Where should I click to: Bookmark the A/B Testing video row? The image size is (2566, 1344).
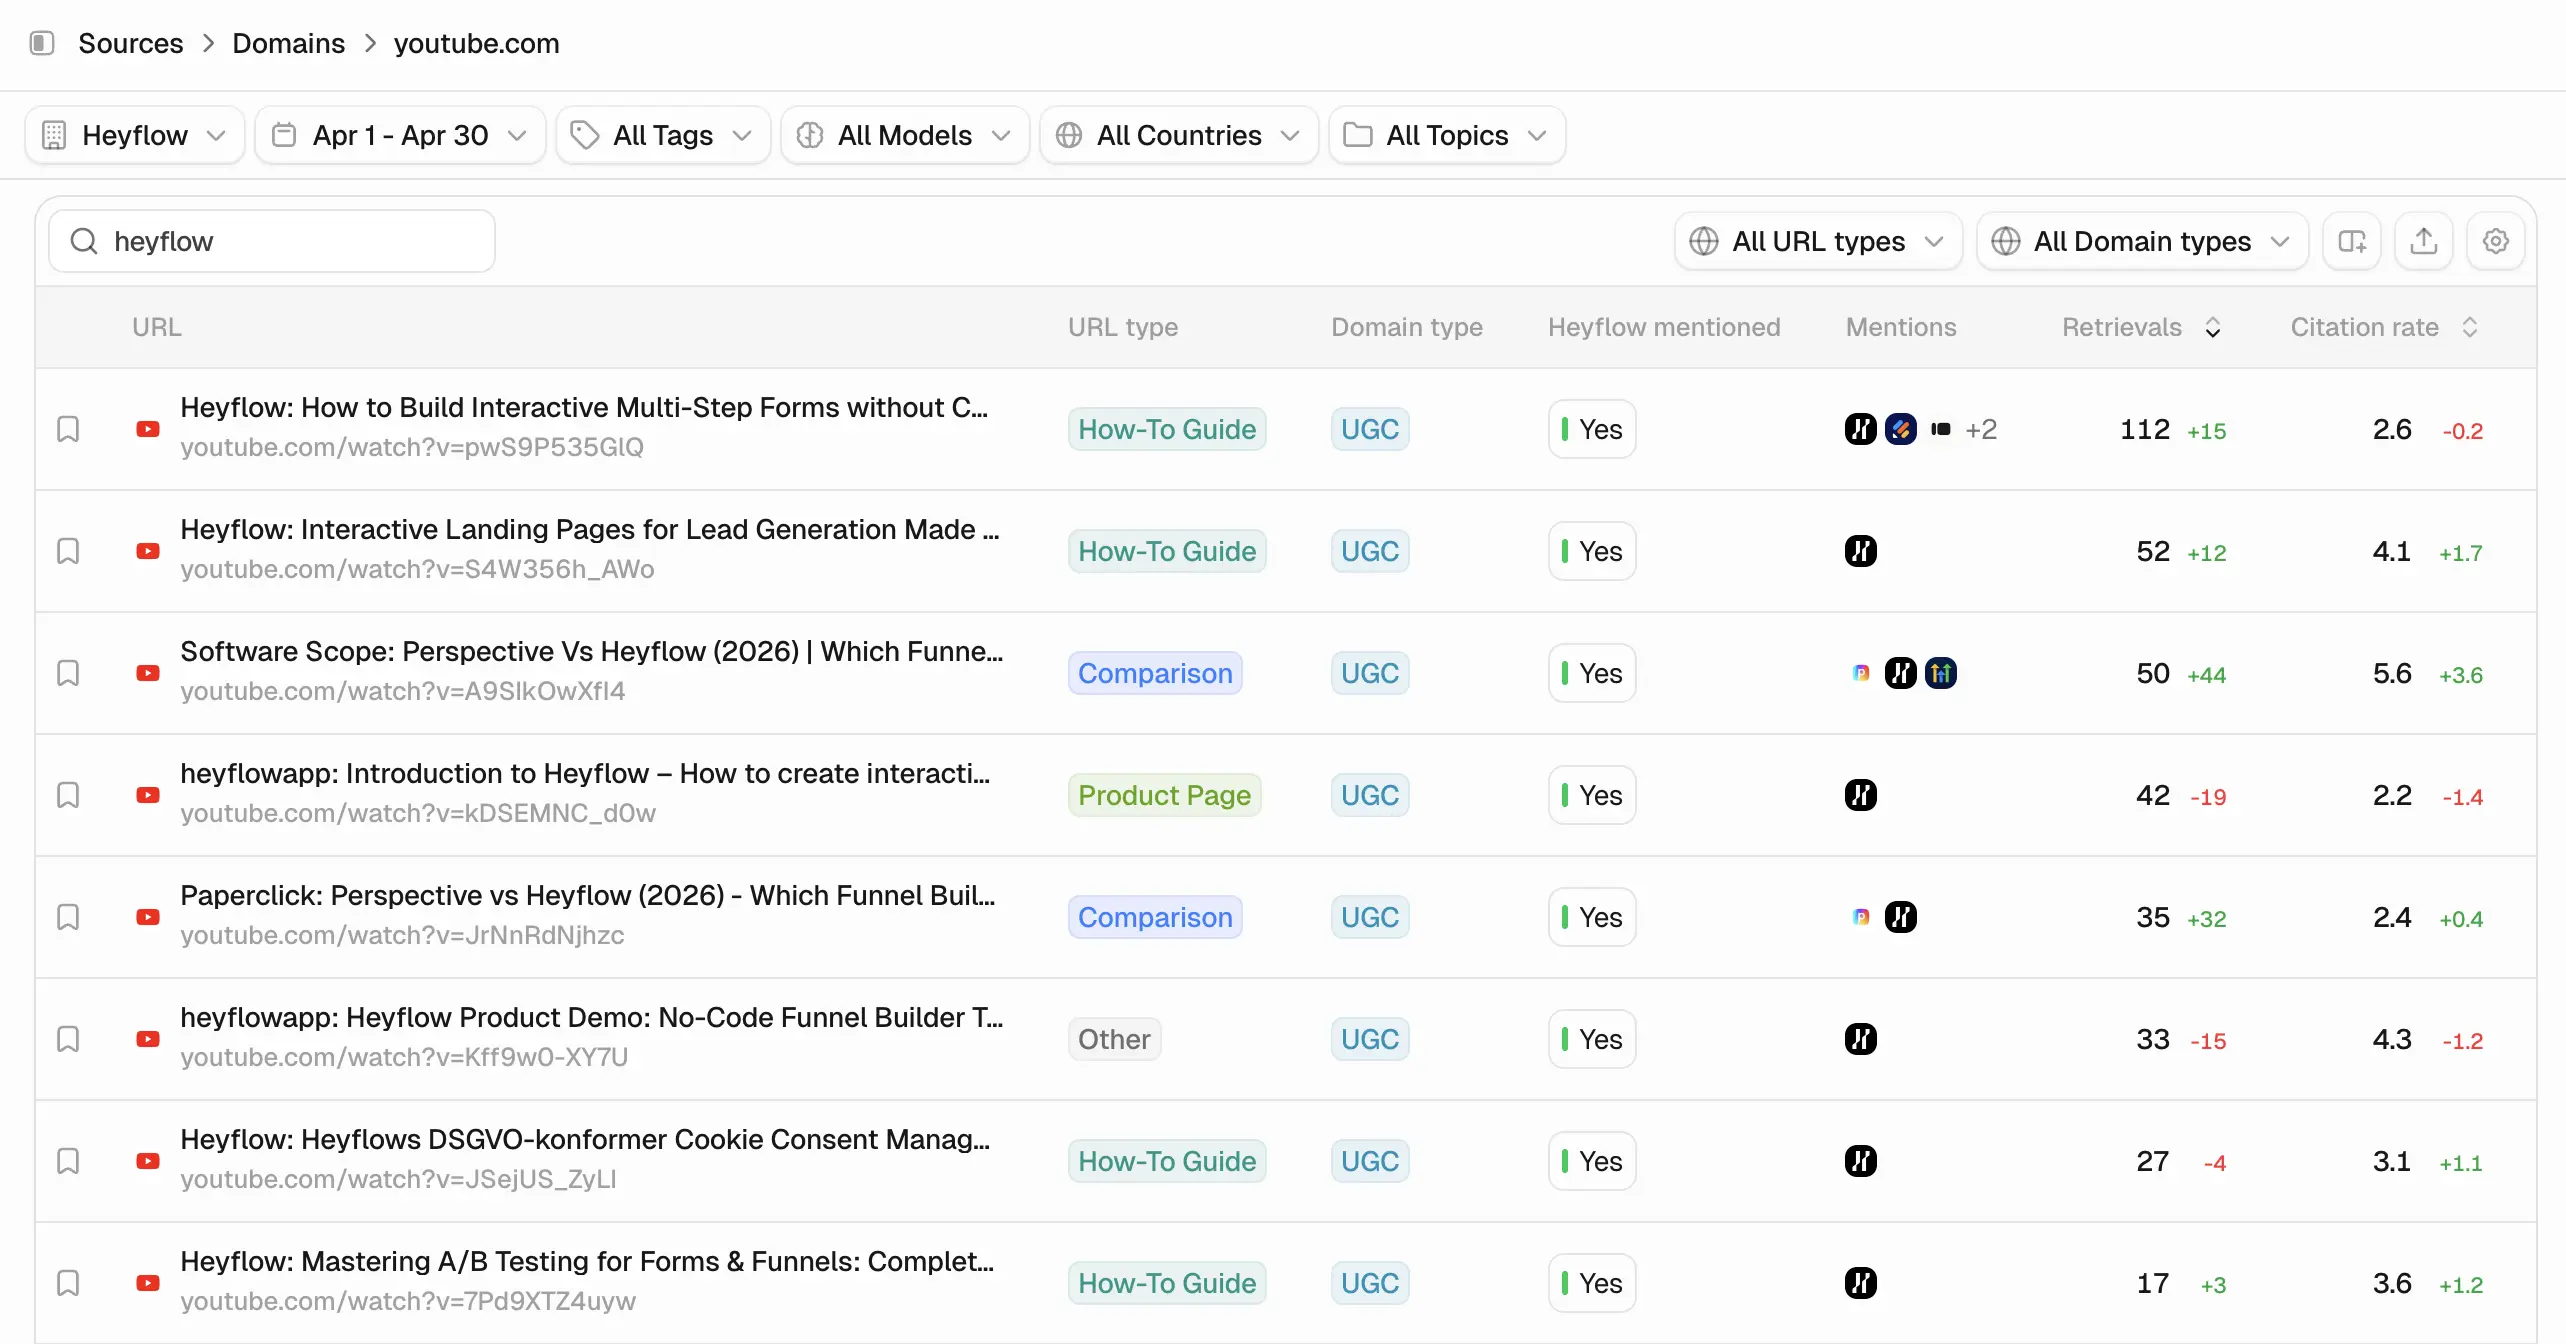pos(68,1283)
